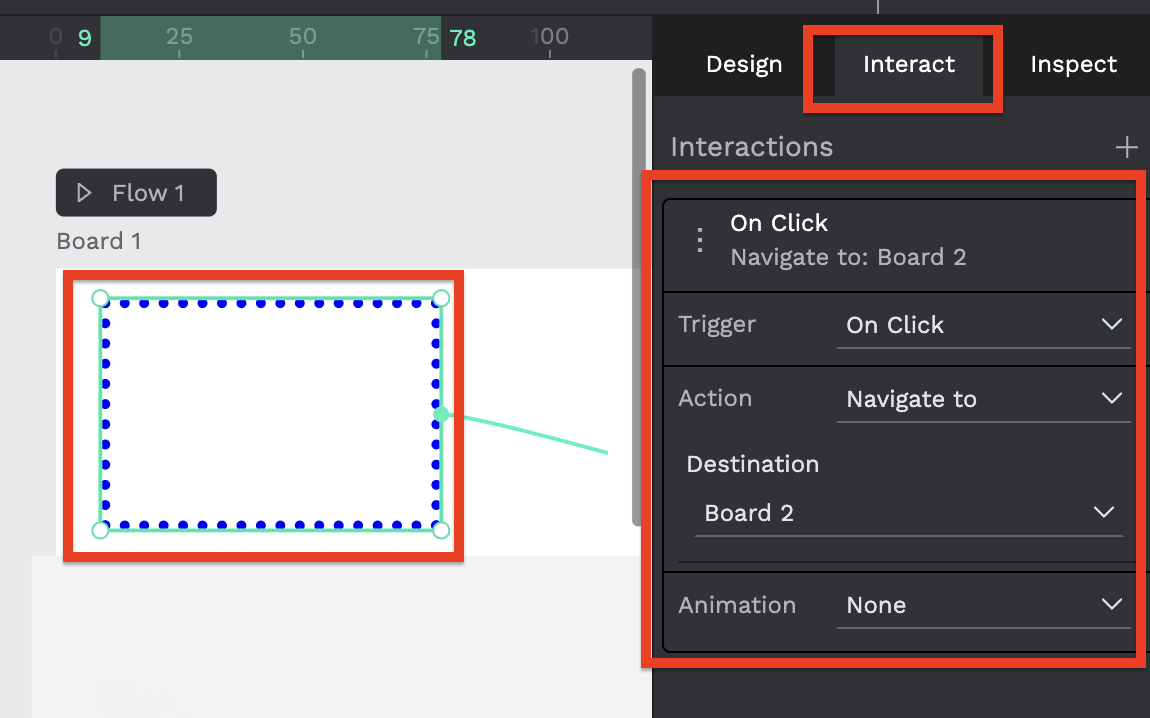Image resolution: width=1150 pixels, height=718 pixels.
Task: Switch to the Design tab
Action: (x=744, y=65)
